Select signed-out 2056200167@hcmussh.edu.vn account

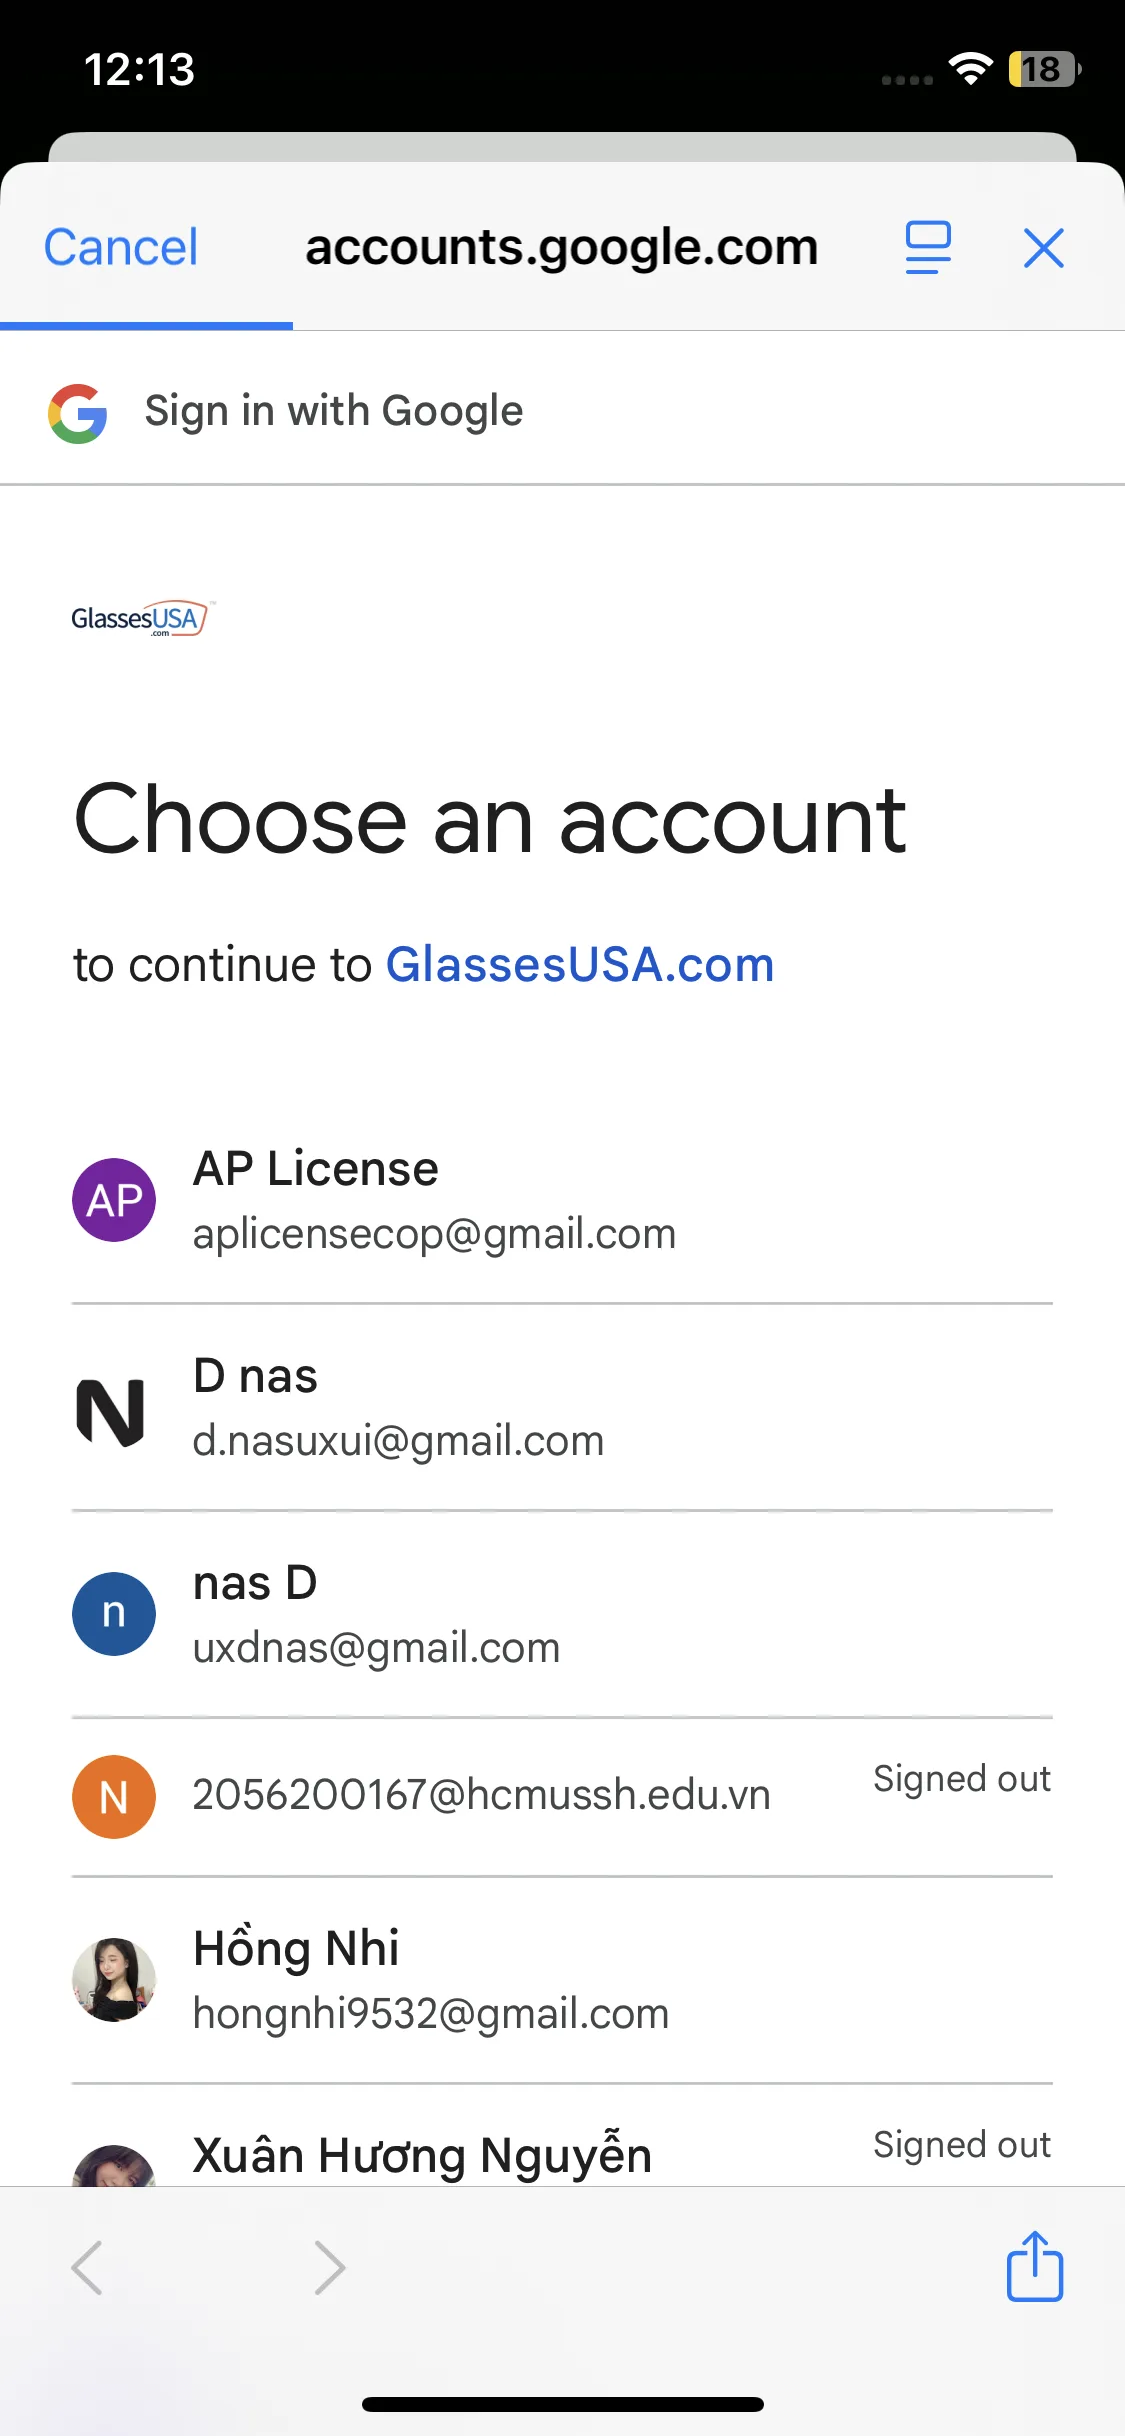pyautogui.click(x=481, y=1795)
